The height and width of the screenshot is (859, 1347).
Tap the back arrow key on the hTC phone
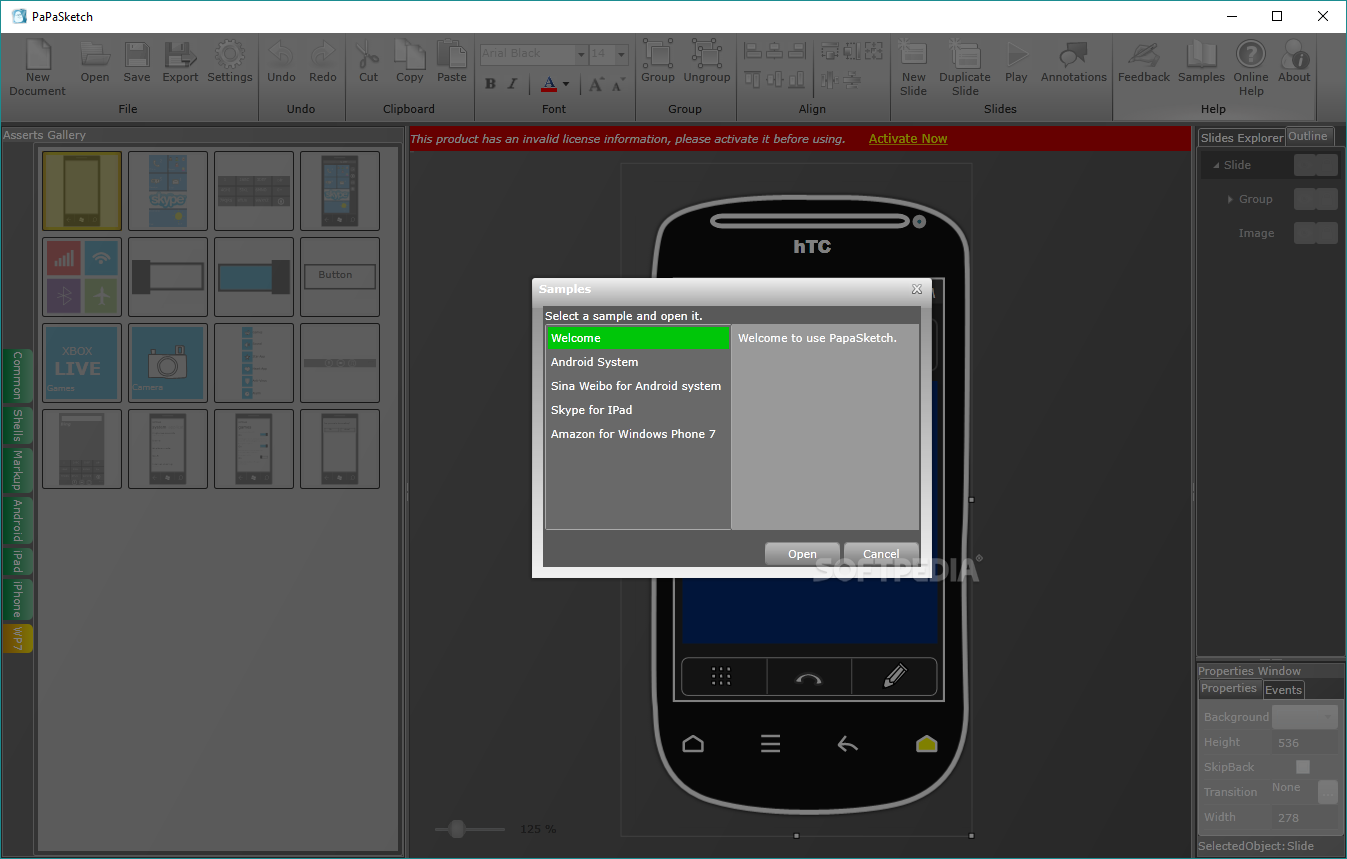click(848, 744)
